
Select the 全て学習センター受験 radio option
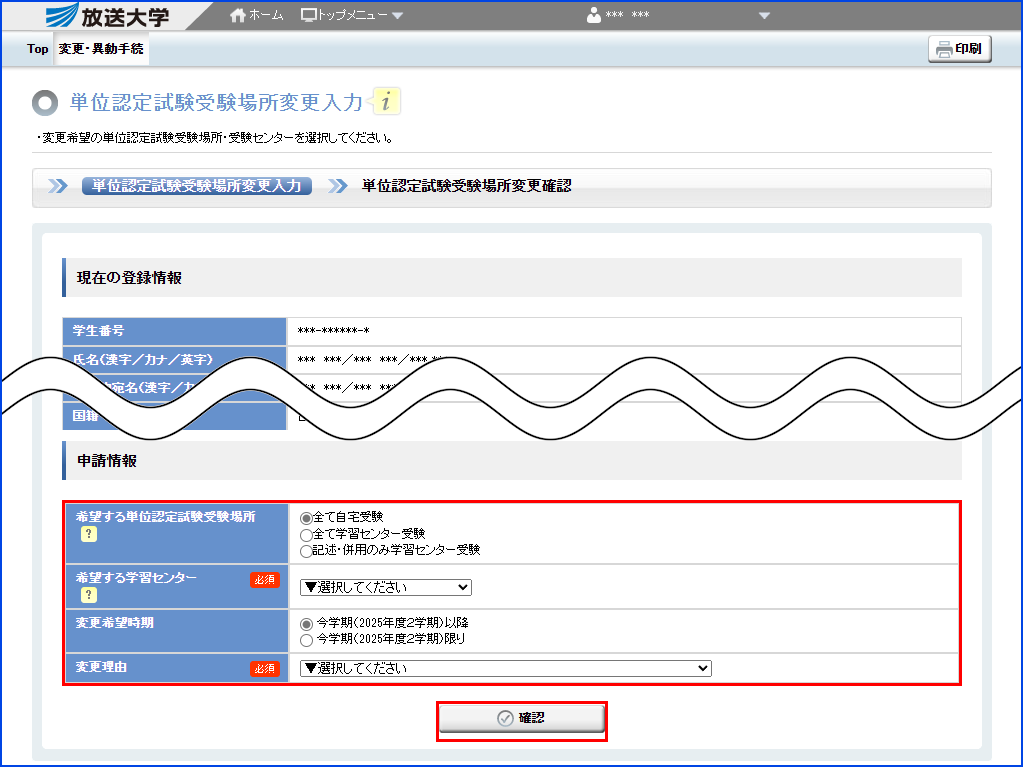click(x=307, y=534)
